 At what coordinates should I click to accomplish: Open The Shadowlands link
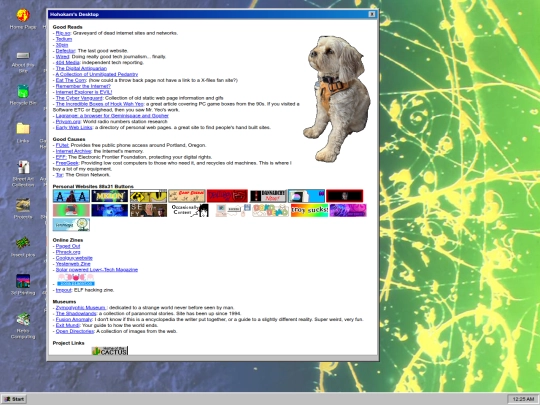click(76, 313)
